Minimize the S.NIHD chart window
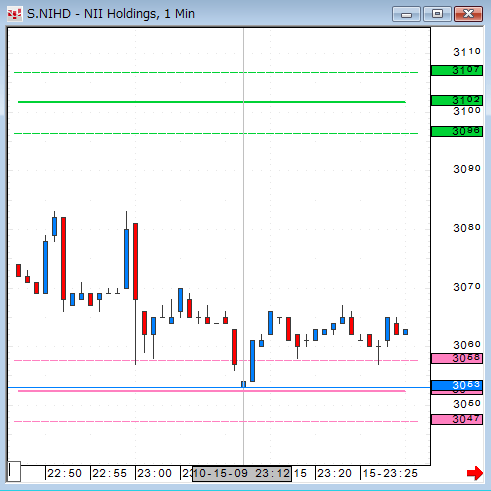The image size is (491, 491). [x=406, y=14]
